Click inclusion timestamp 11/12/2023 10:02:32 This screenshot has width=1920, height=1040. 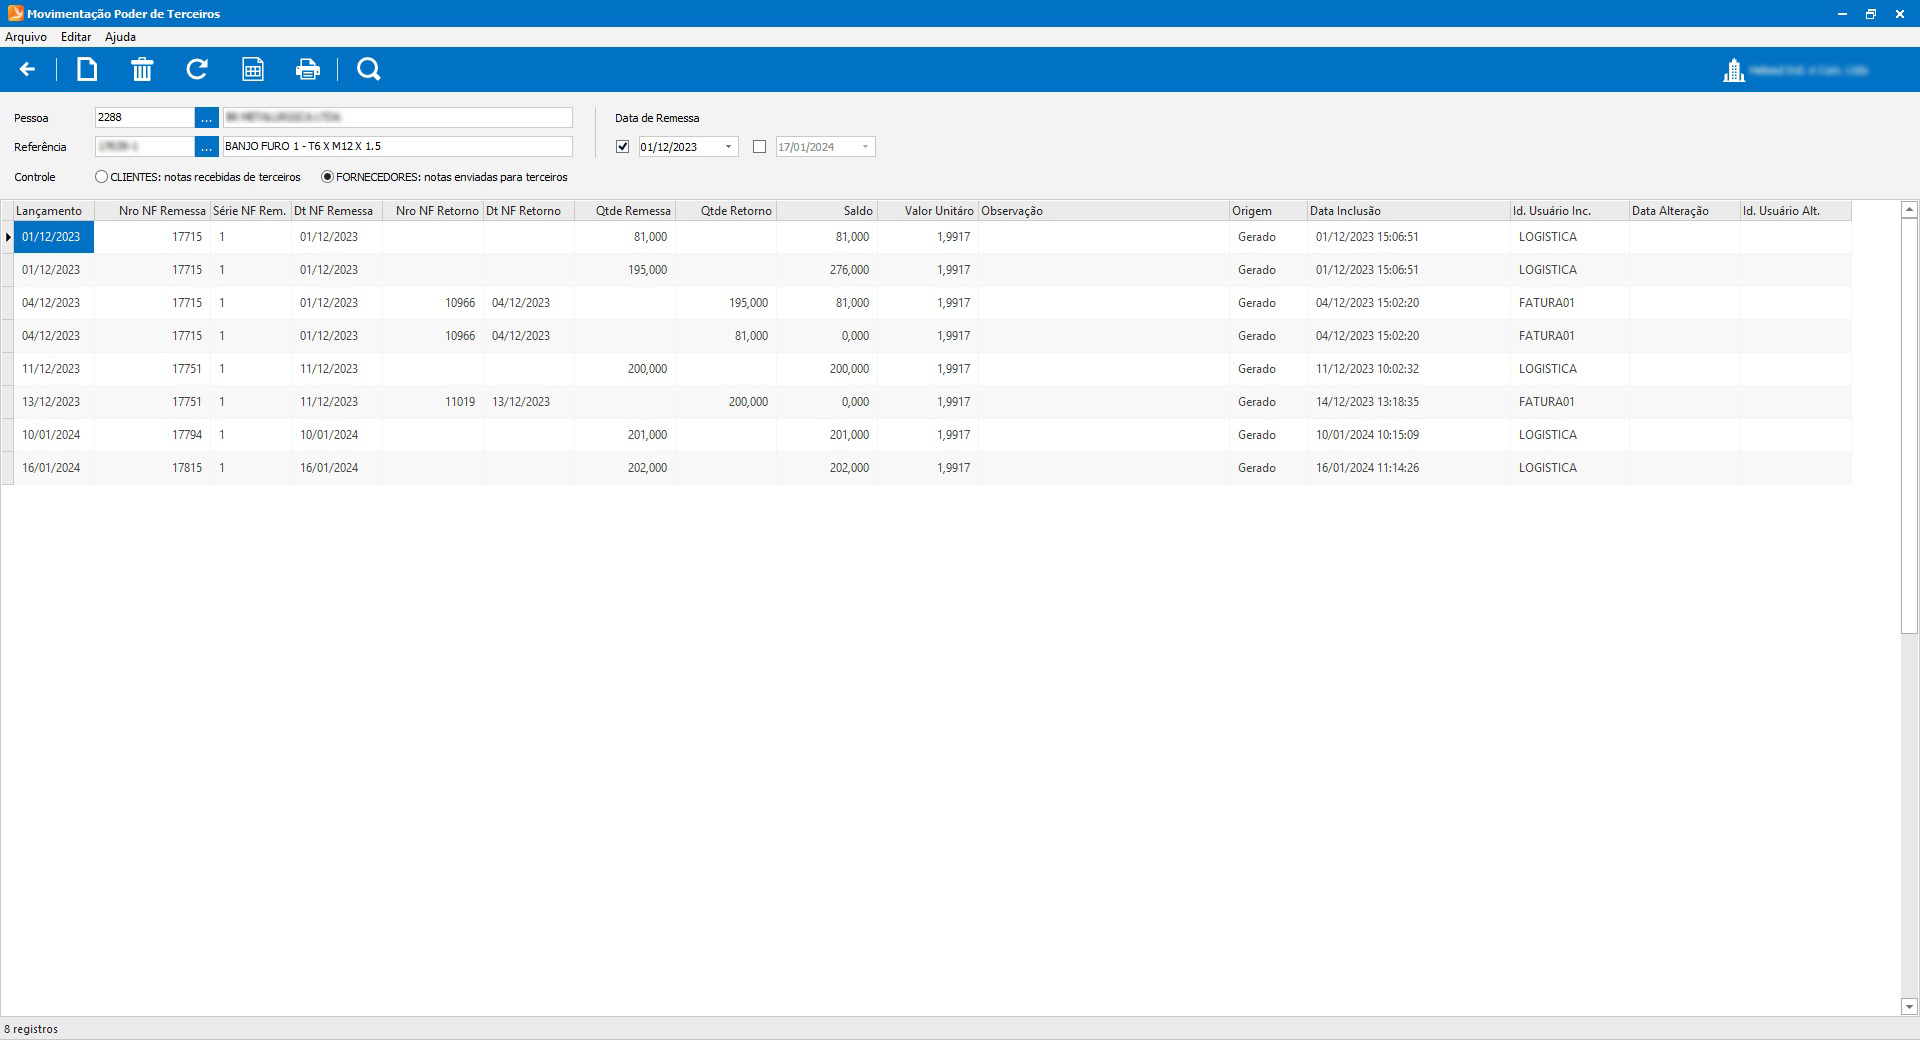[x=1409, y=369]
